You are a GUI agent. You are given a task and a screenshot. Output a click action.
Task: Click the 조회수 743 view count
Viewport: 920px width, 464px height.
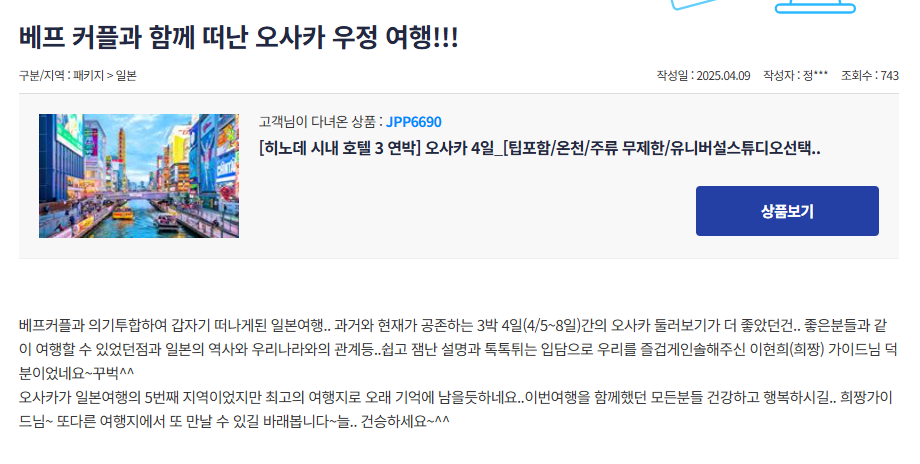click(x=870, y=76)
